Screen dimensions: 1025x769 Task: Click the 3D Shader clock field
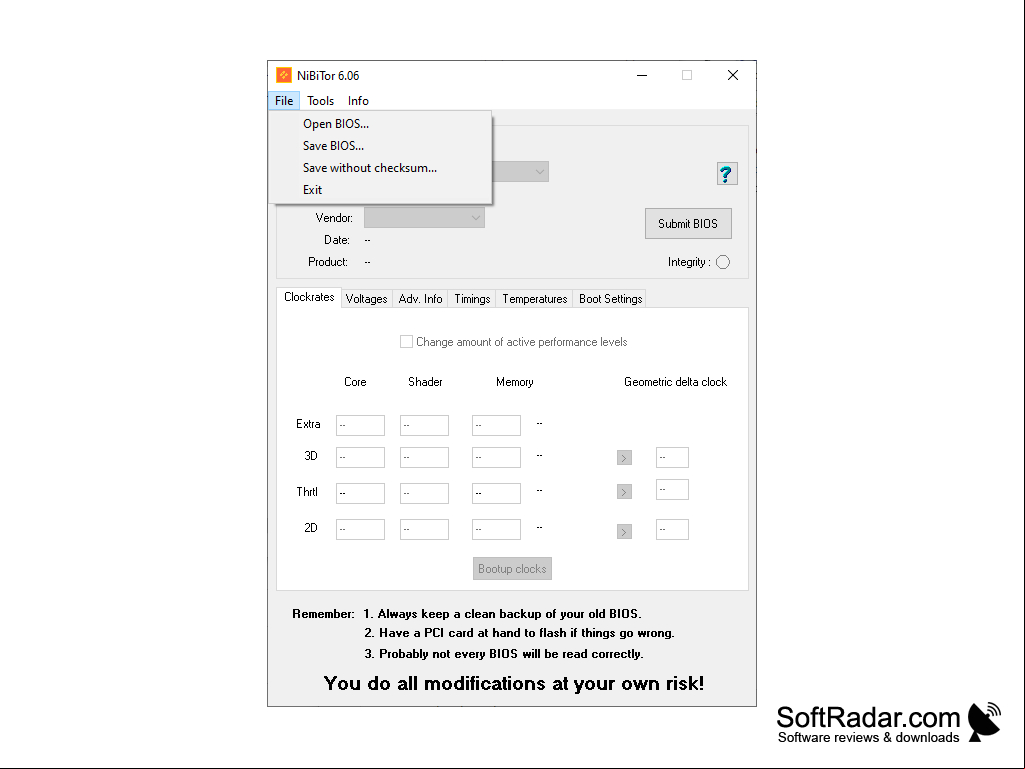424,457
